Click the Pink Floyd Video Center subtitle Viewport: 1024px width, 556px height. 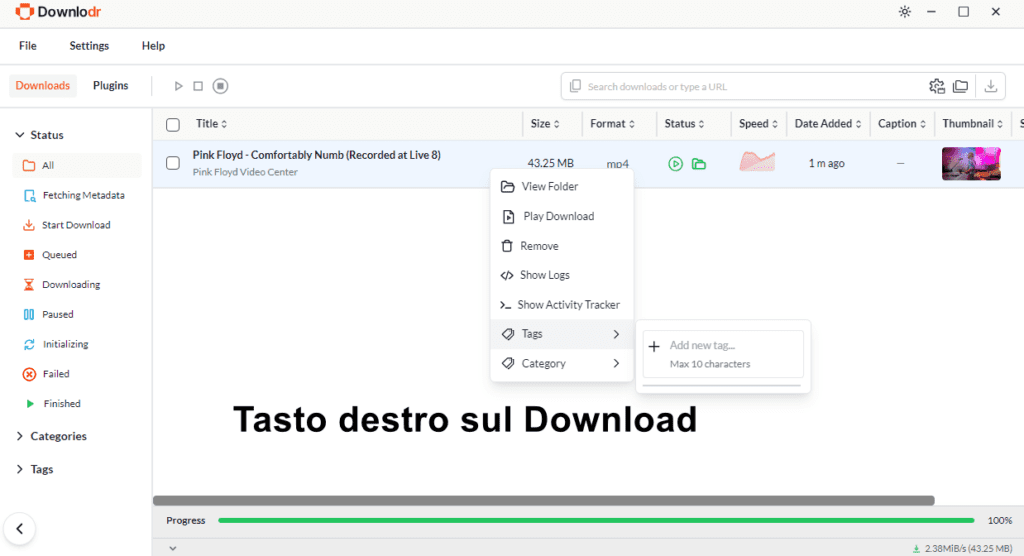245,172
